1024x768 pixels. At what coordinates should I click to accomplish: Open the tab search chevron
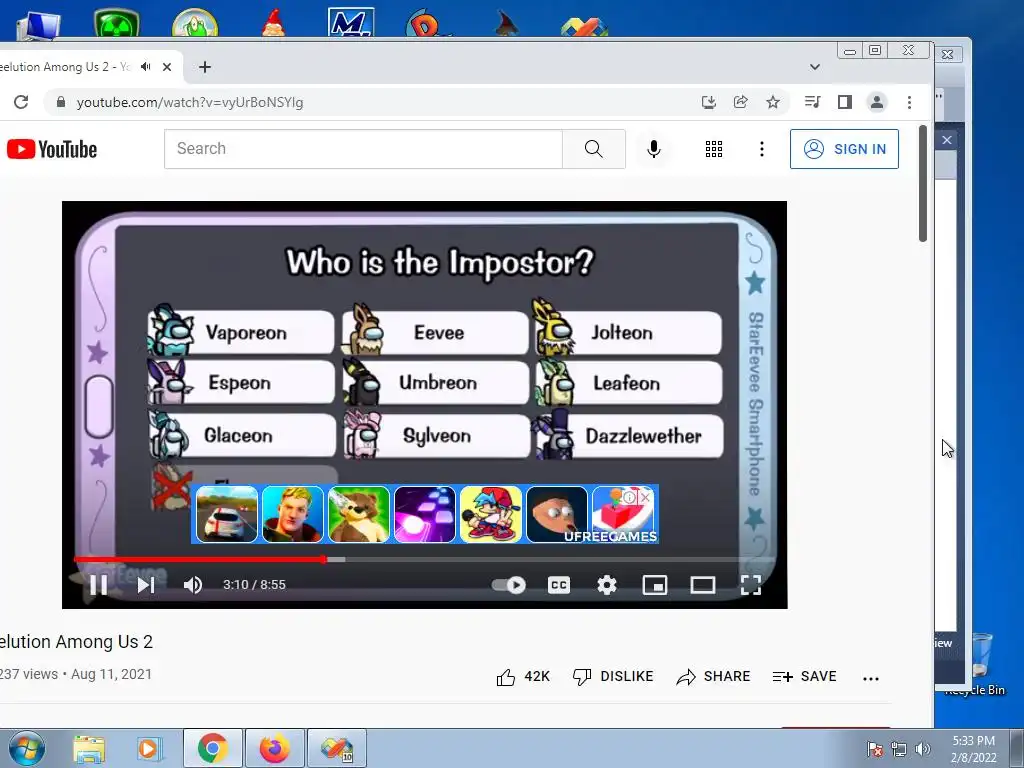point(814,67)
